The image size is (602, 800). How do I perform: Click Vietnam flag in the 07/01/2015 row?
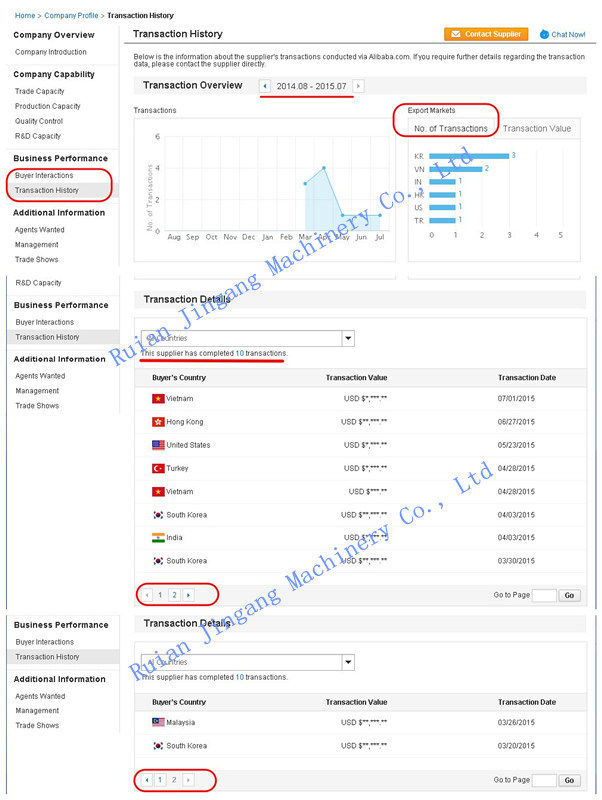pyautogui.click(x=158, y=398)
